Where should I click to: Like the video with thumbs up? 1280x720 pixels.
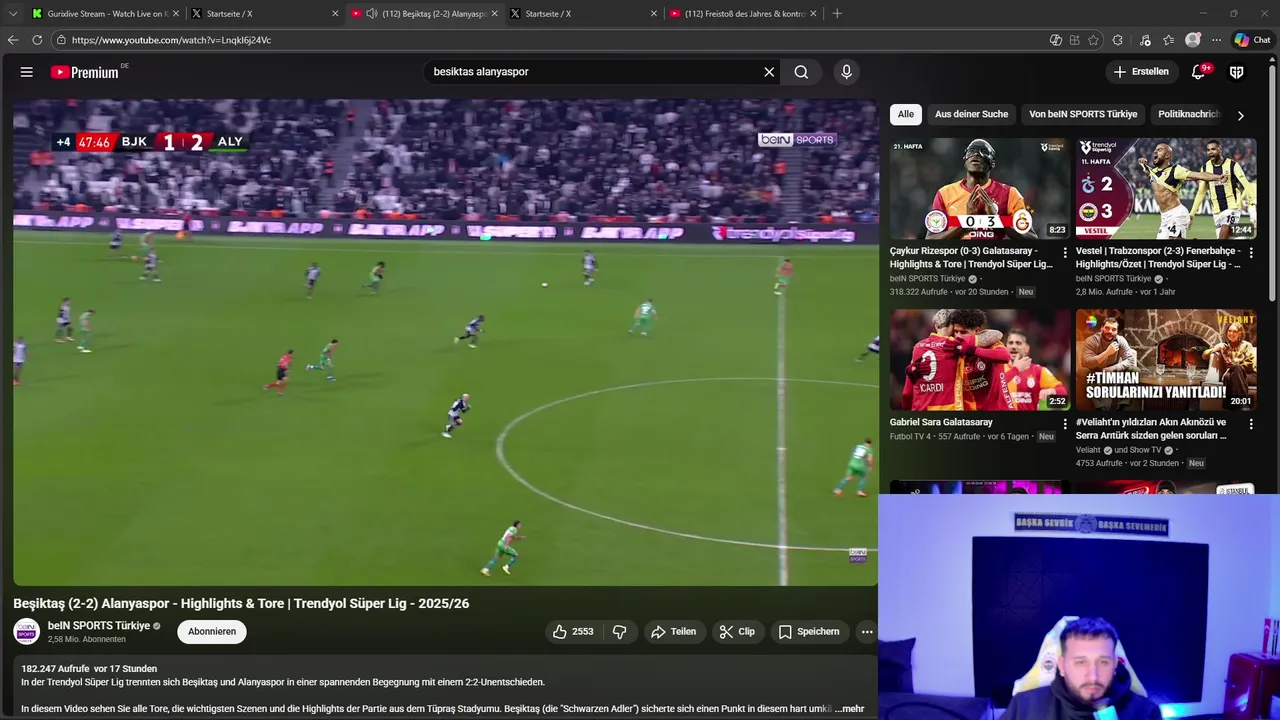tap(573, 632)
